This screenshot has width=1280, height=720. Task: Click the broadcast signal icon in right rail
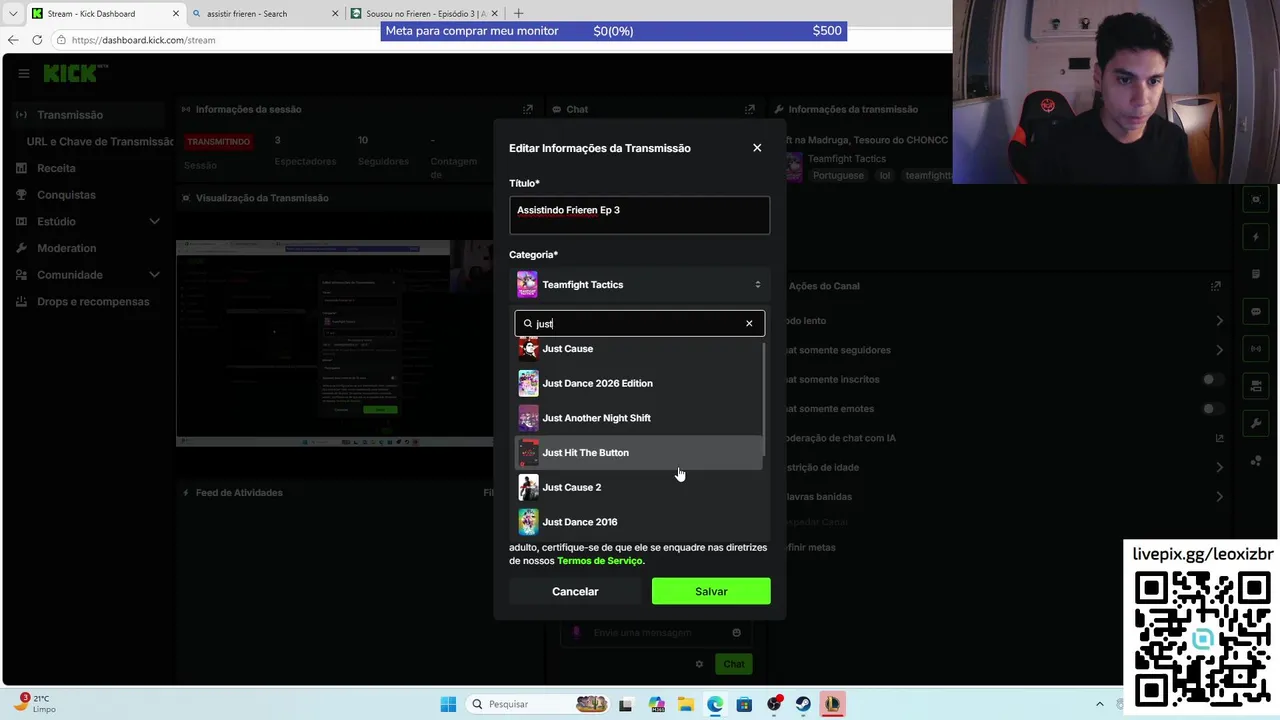click(1256, 349)
